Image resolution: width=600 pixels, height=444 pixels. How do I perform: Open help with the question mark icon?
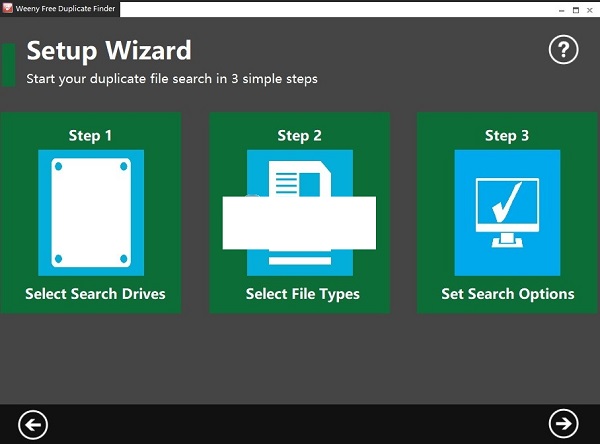pyautogui.click(x=563, y=50)
